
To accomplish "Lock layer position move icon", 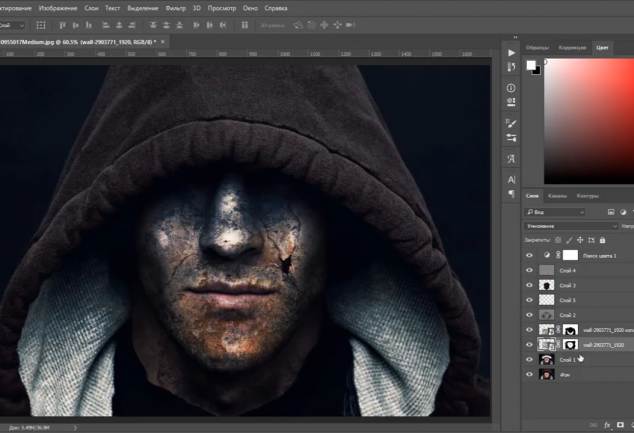I will tap(580, 240).
